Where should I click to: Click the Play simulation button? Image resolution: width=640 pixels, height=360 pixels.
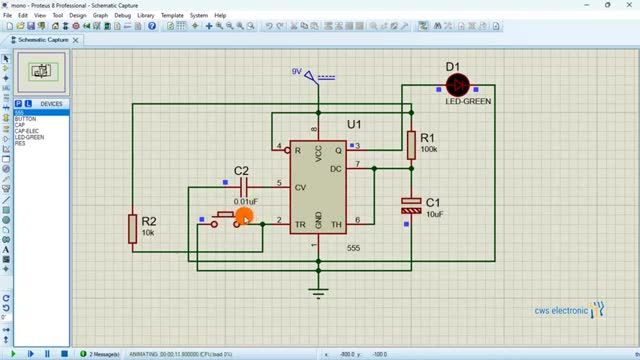click(x=13, y=354)
